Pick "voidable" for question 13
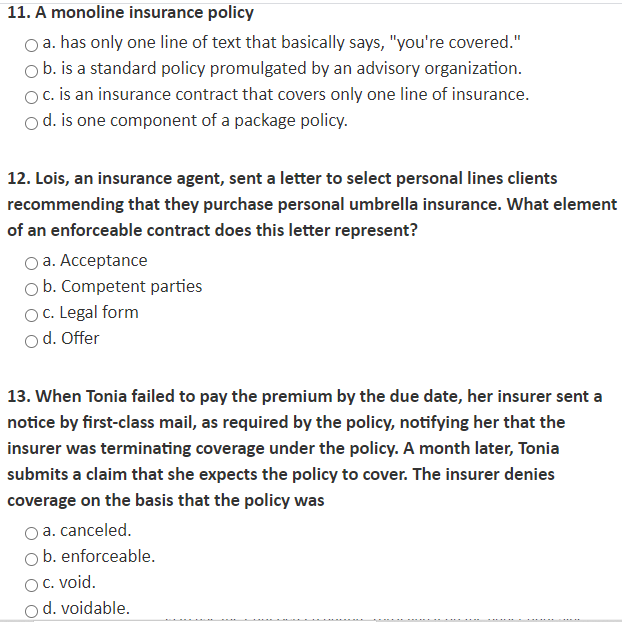Screen dimensions: 622x622 click(31, 611)
